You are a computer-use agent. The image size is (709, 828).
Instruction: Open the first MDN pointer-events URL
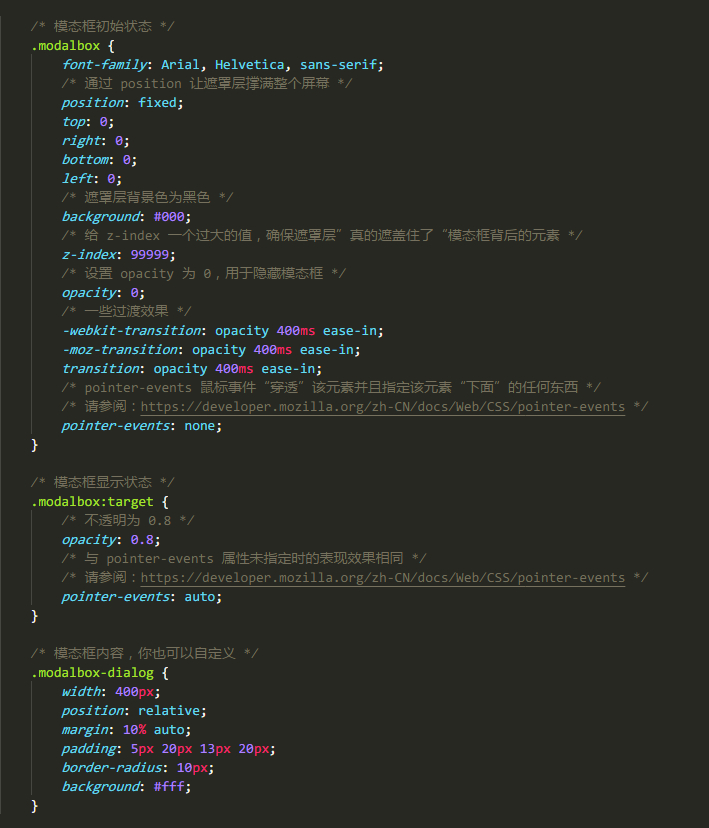pyautogui.click(x=383, y=407)
